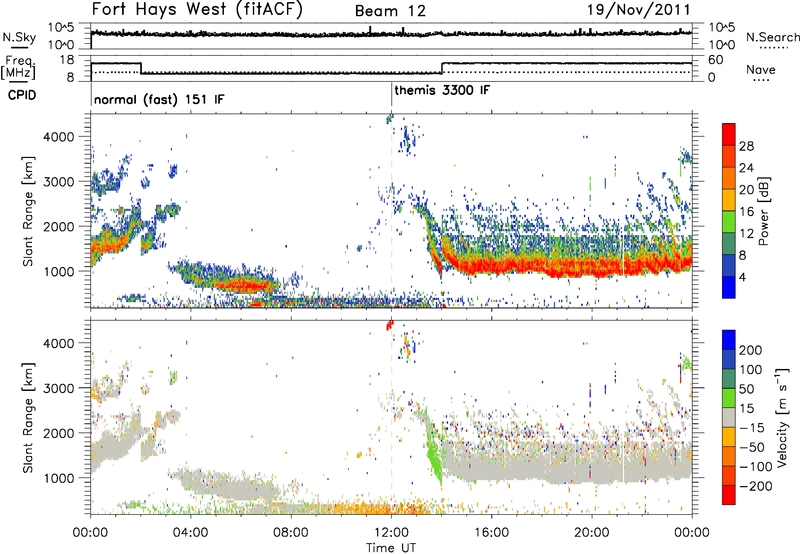Click the "200" velocity colorbar tick
Image resolution: width=800 pixels, height=554 pixels.
coord(751,350)
